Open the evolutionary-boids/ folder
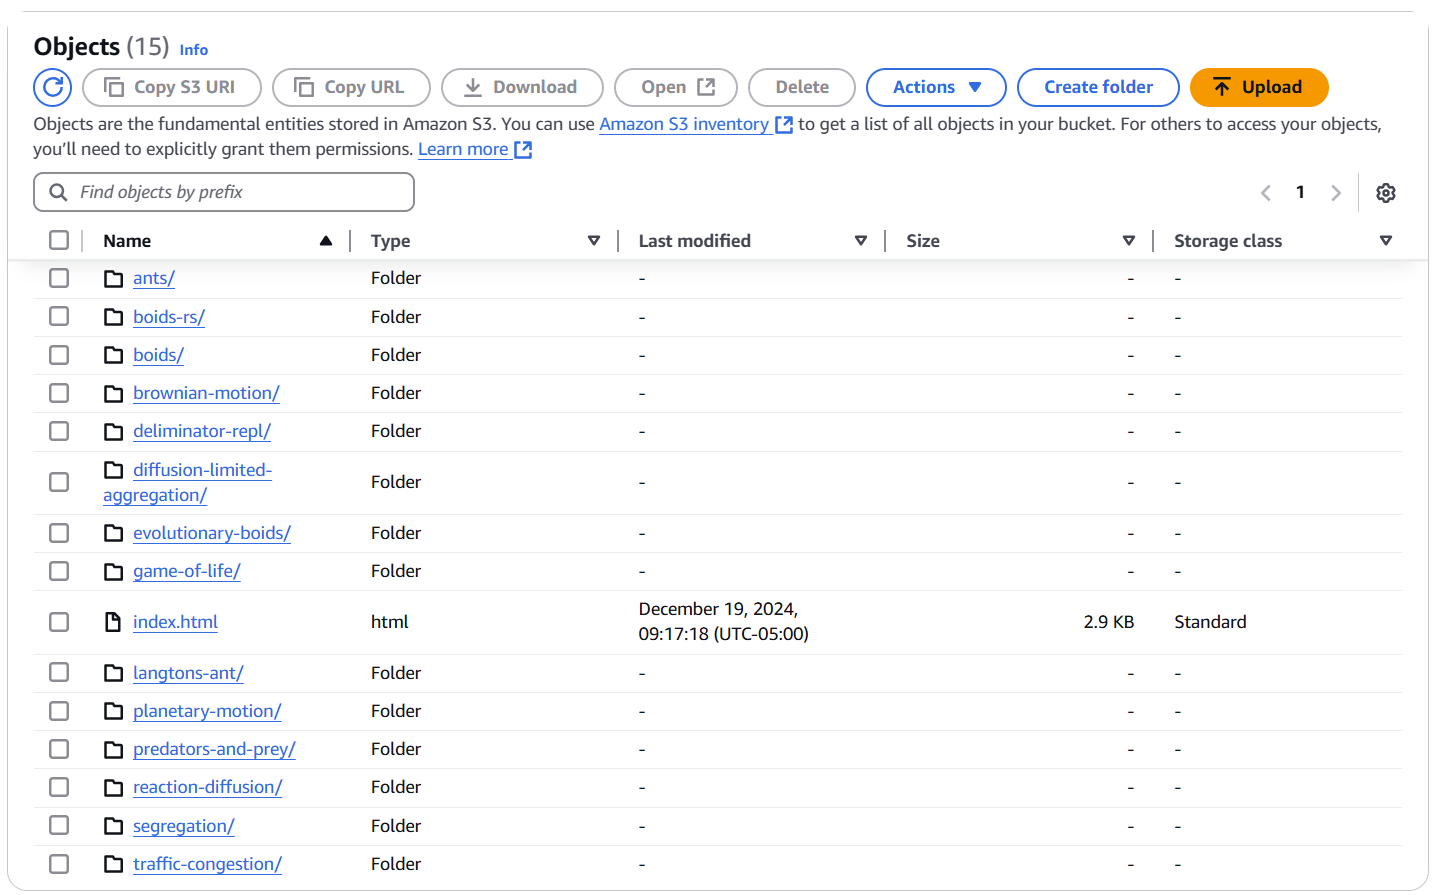Screen dimensions: 1446x895 (212, 533)
